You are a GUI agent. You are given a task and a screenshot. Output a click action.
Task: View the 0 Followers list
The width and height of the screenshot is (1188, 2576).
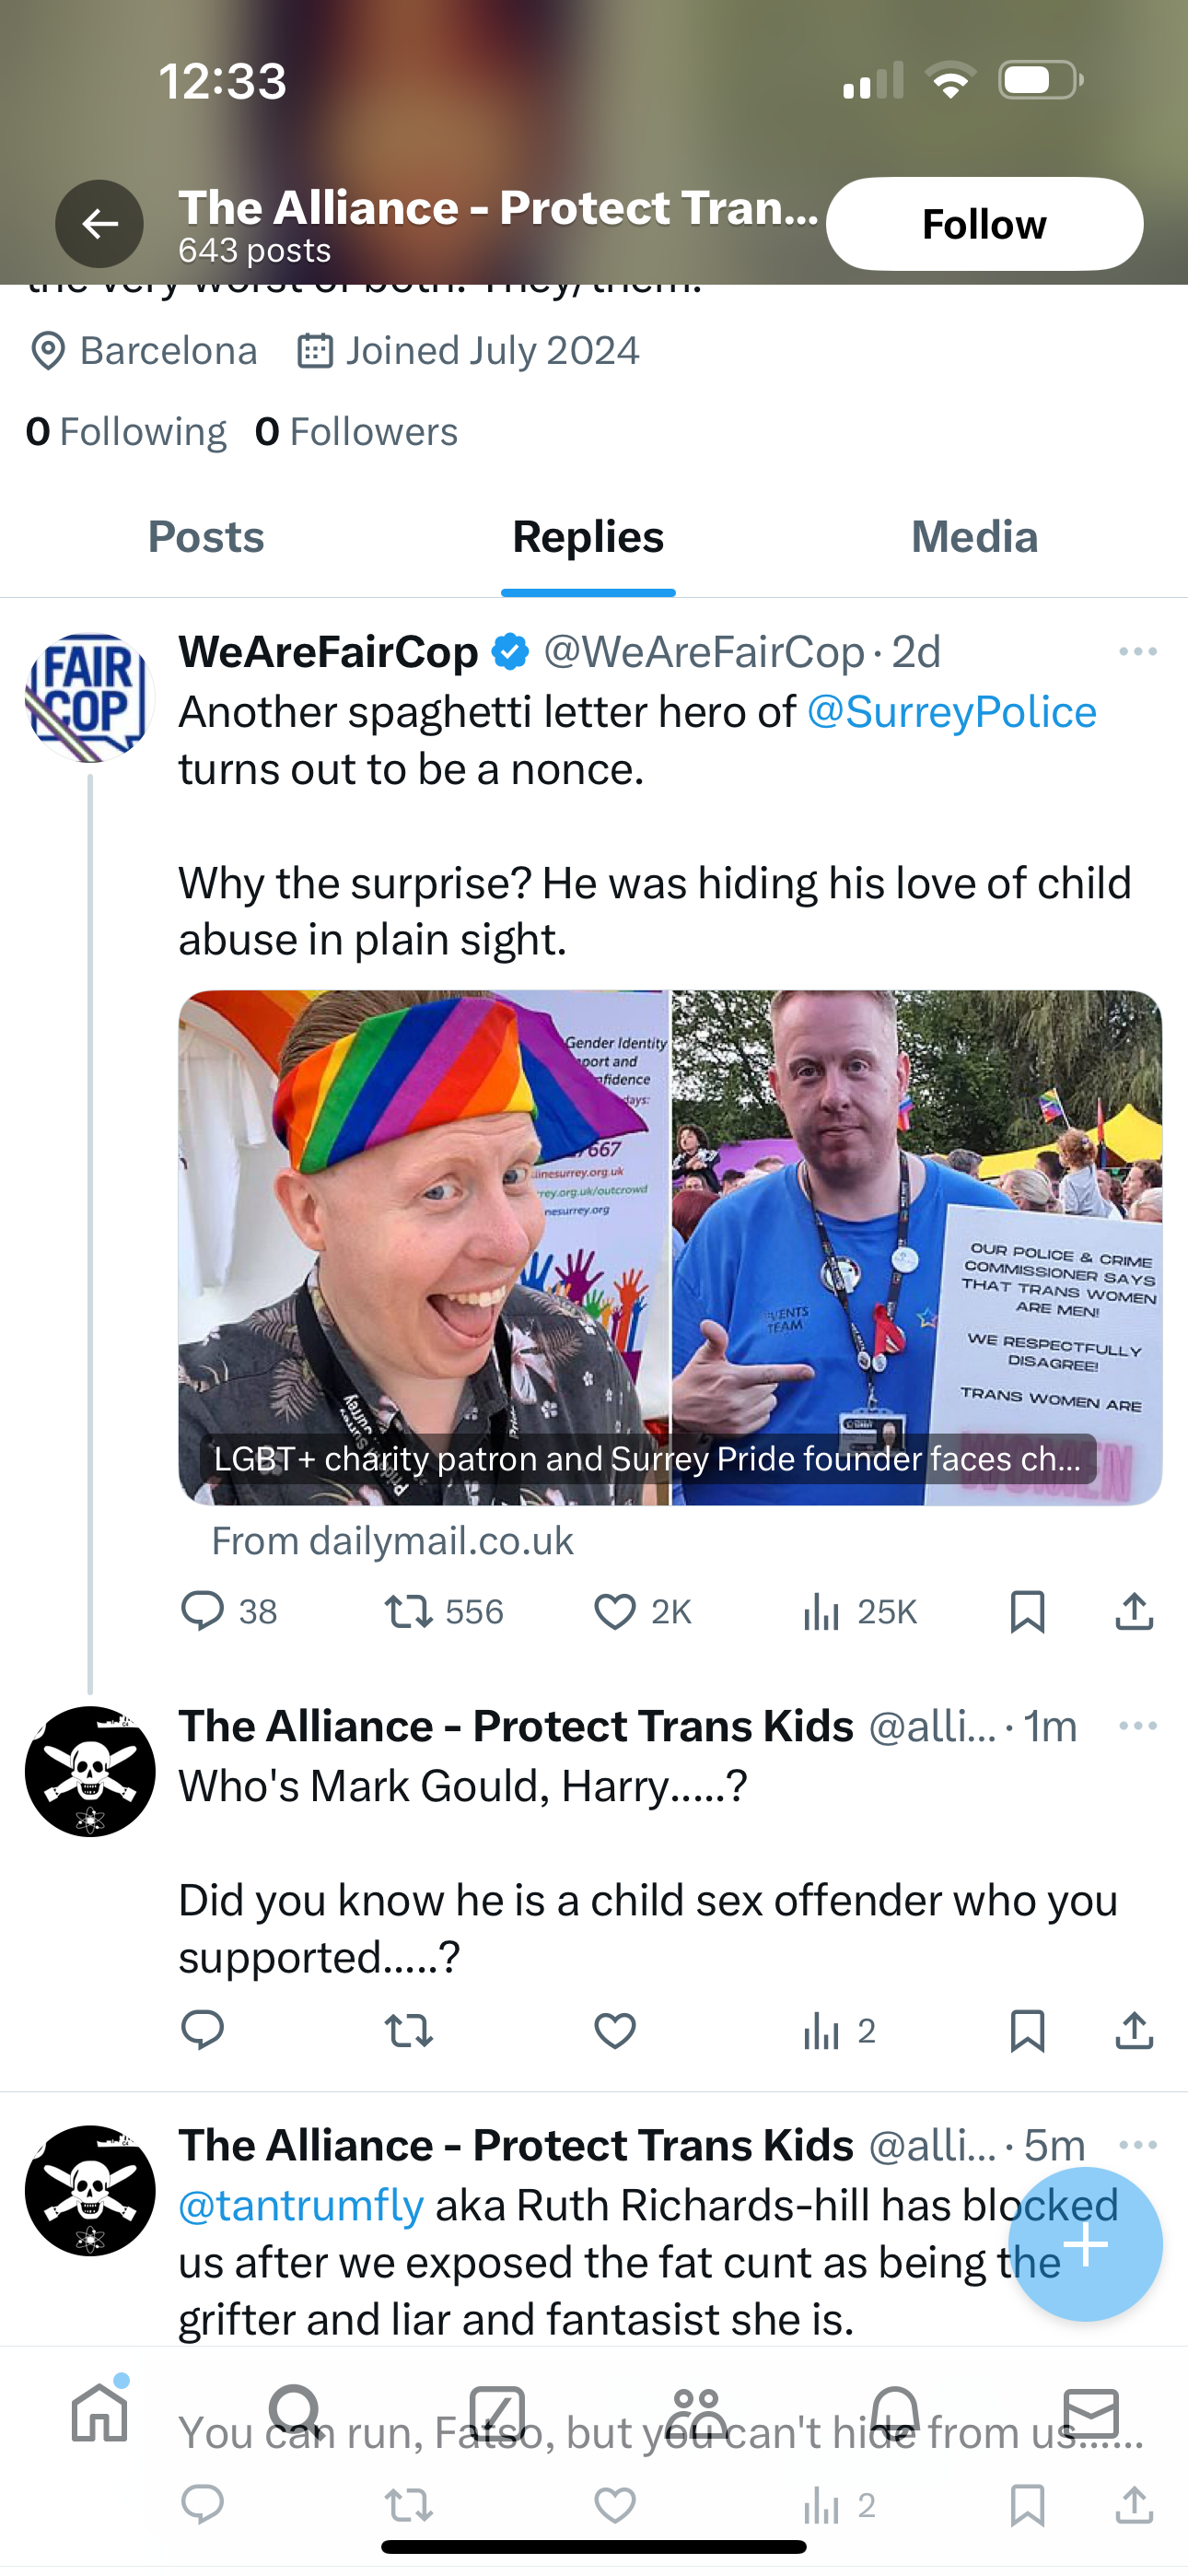pyautogui.click(x=356, y=432)
